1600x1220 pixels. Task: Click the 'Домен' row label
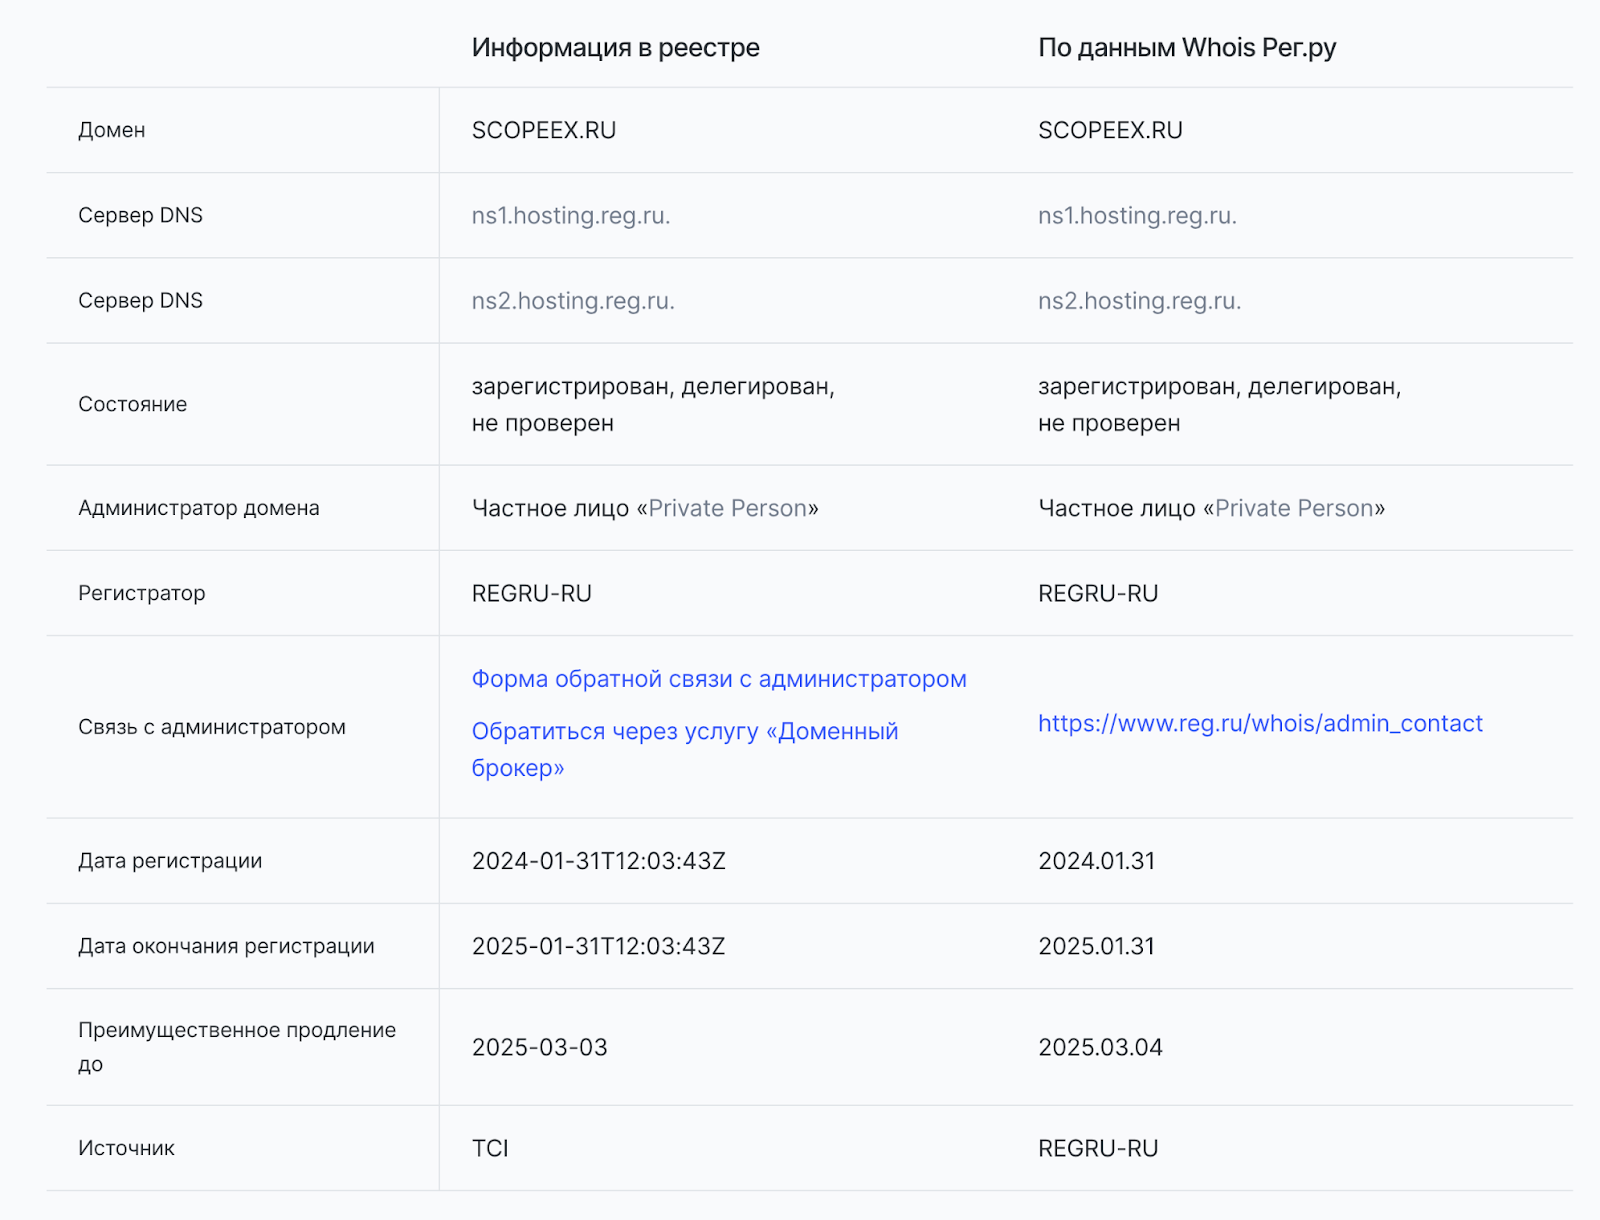pyautogui.click(x=112, y=130)
